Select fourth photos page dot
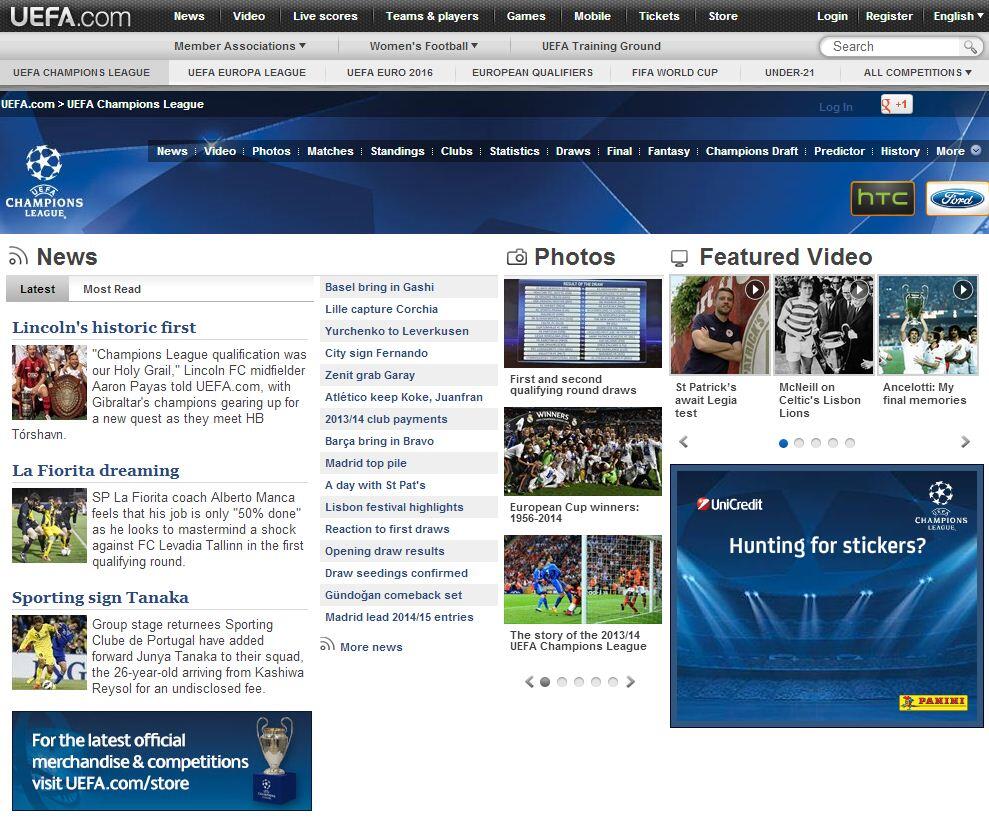Screen dimensions: 989x823 tap(596, 682)
